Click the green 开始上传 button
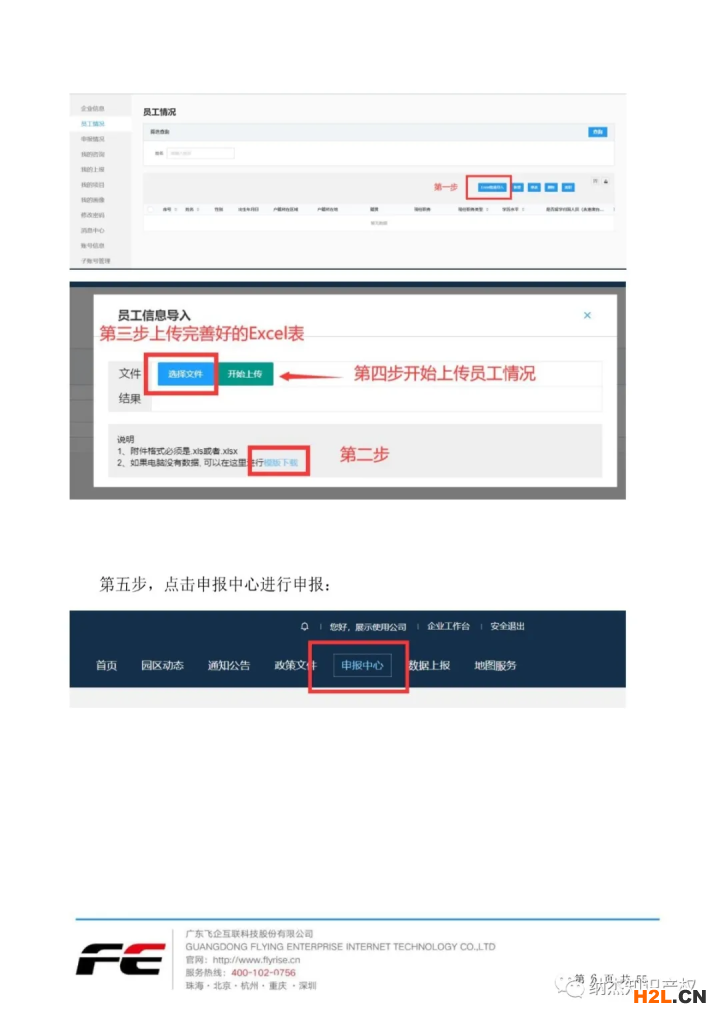The image size is (720, 1019). (245, 374)
